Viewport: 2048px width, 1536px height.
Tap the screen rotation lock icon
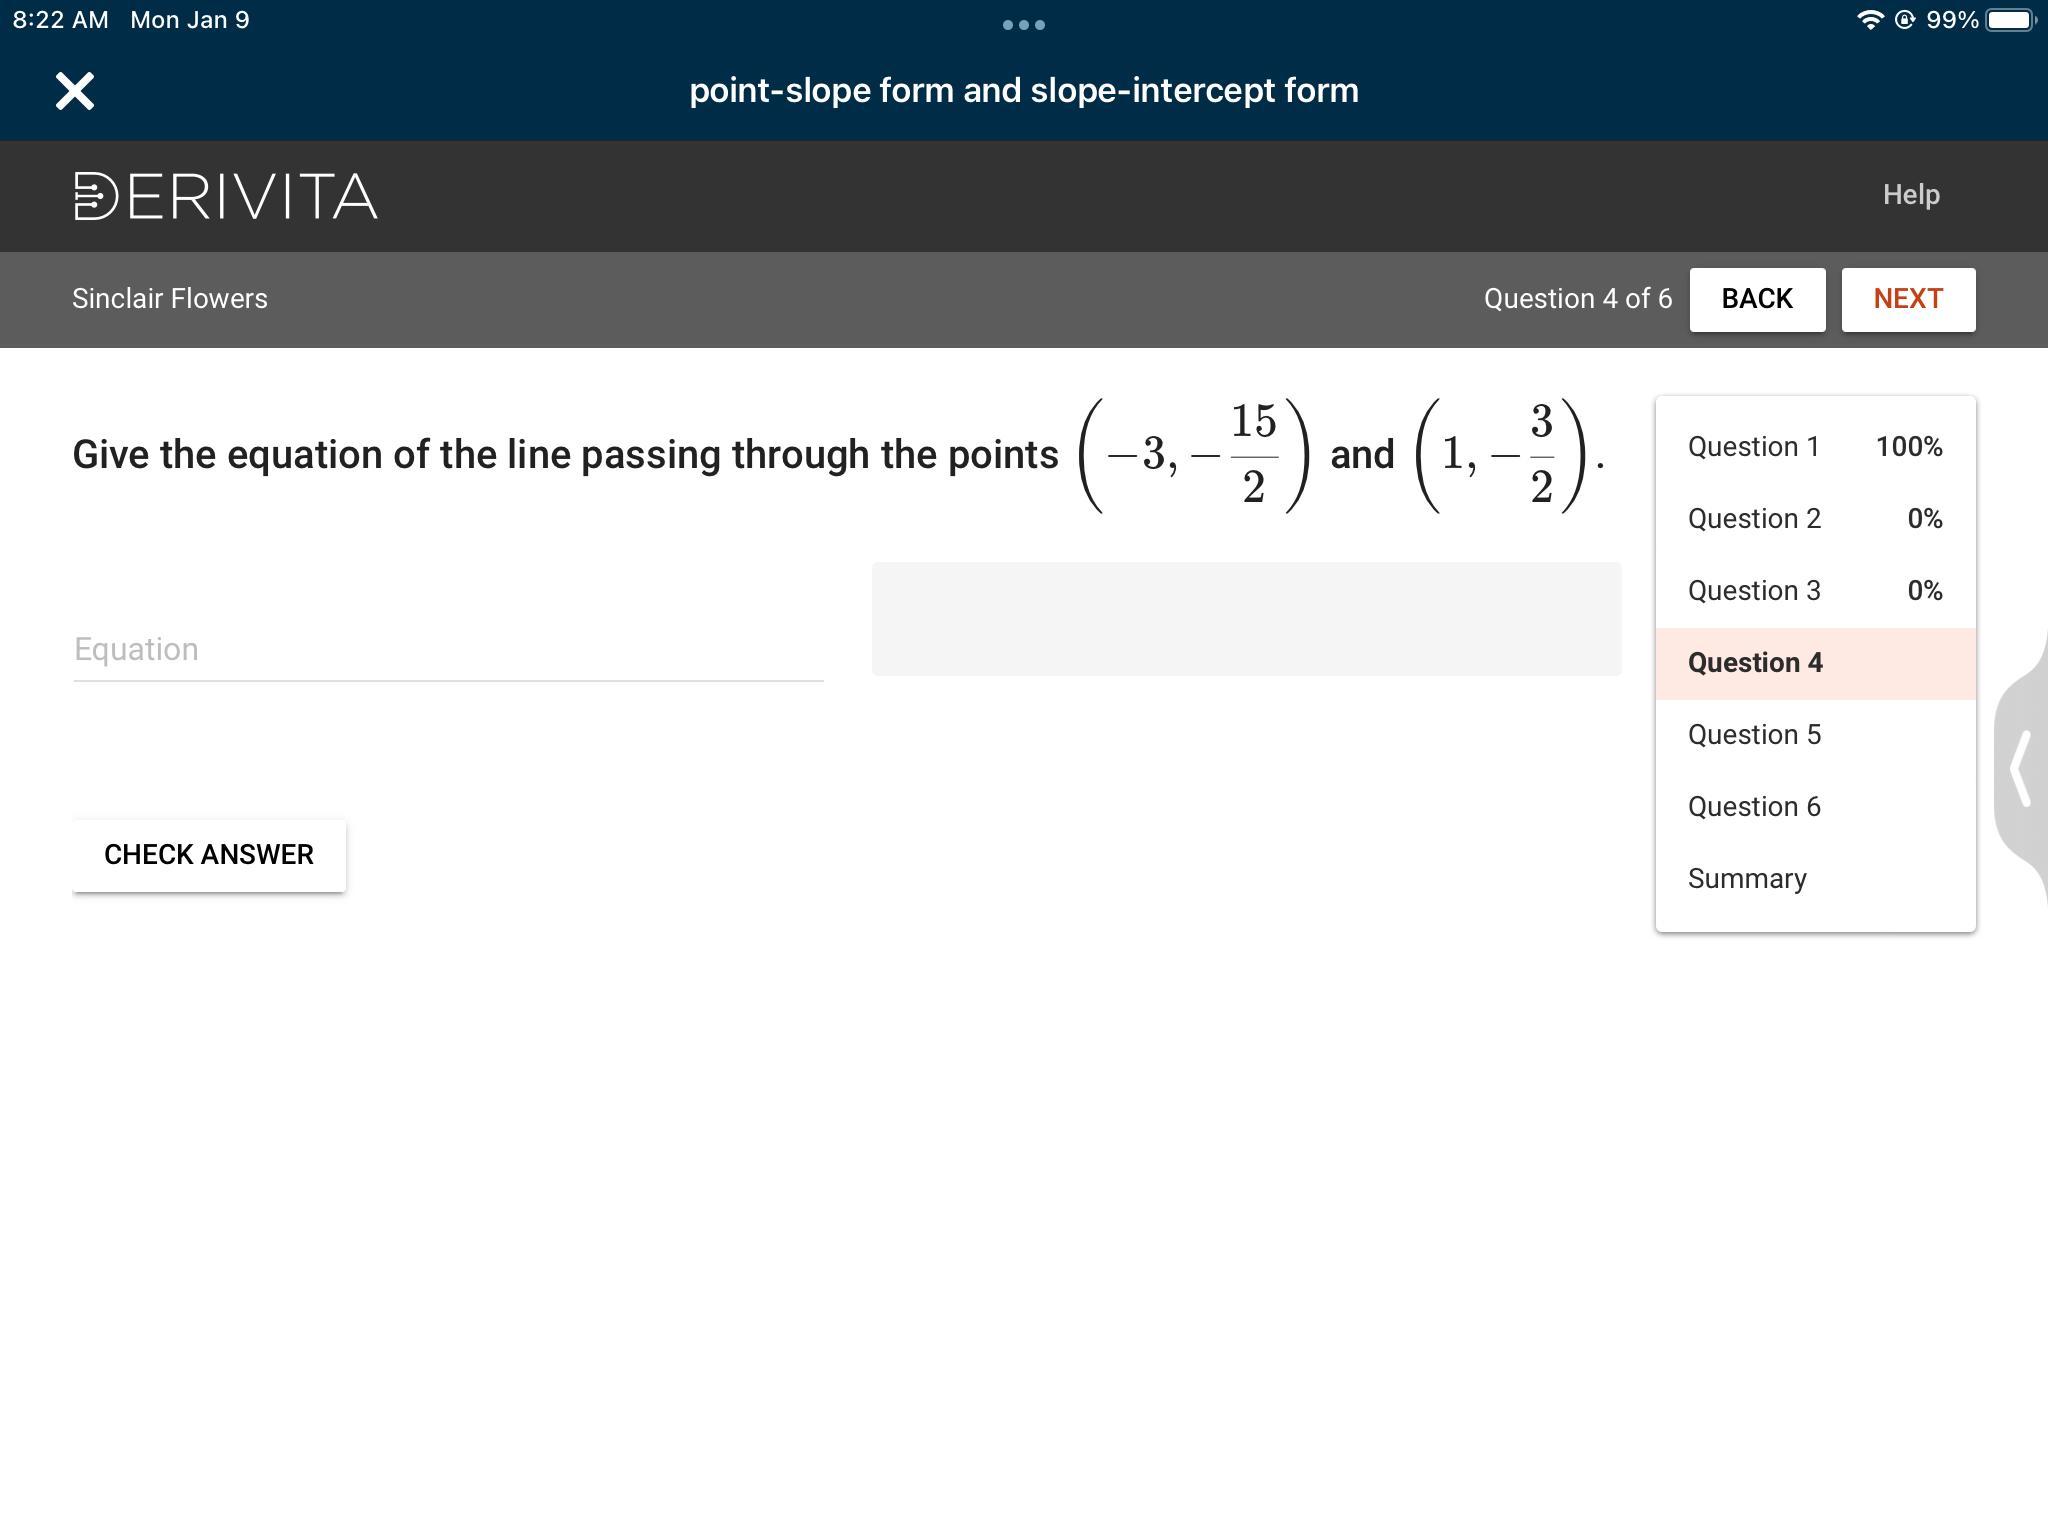click(1904, 20)
